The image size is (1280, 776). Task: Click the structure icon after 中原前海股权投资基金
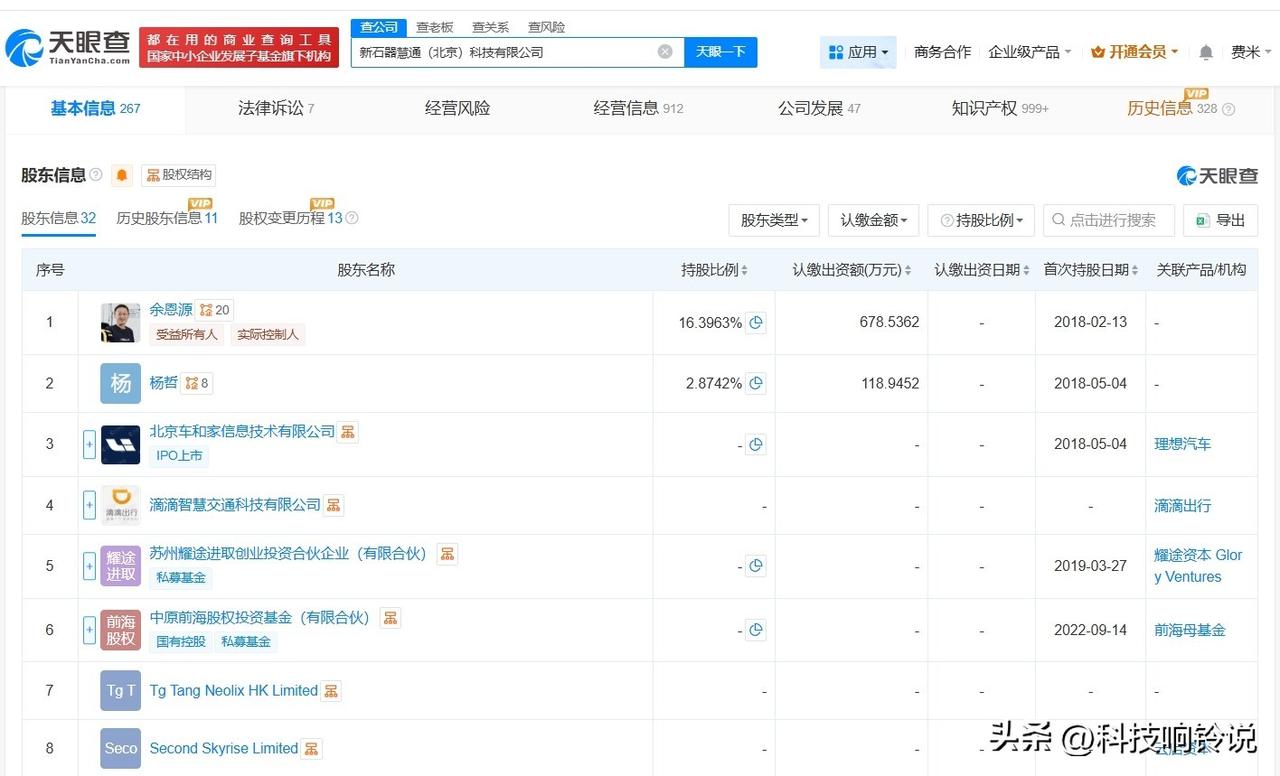390,618
